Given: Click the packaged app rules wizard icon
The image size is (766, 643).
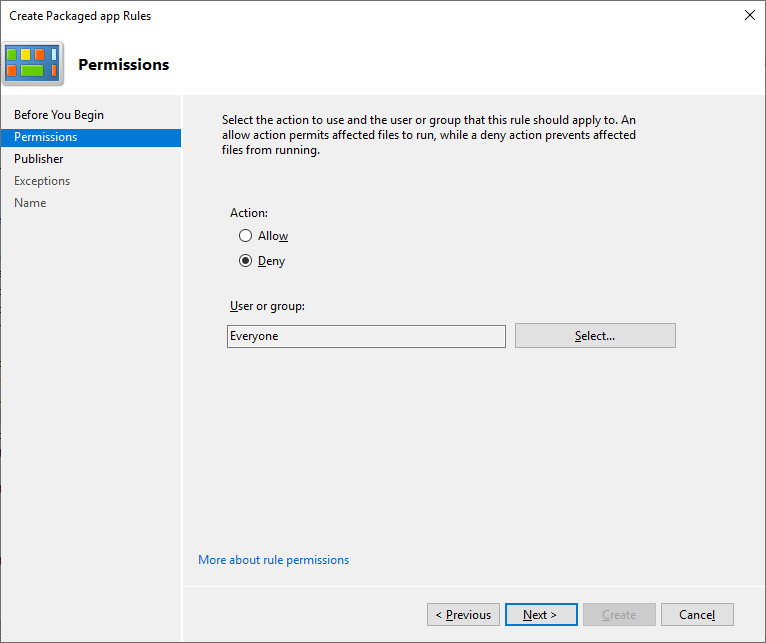Looking at the screenshot, I should point(32,63).
